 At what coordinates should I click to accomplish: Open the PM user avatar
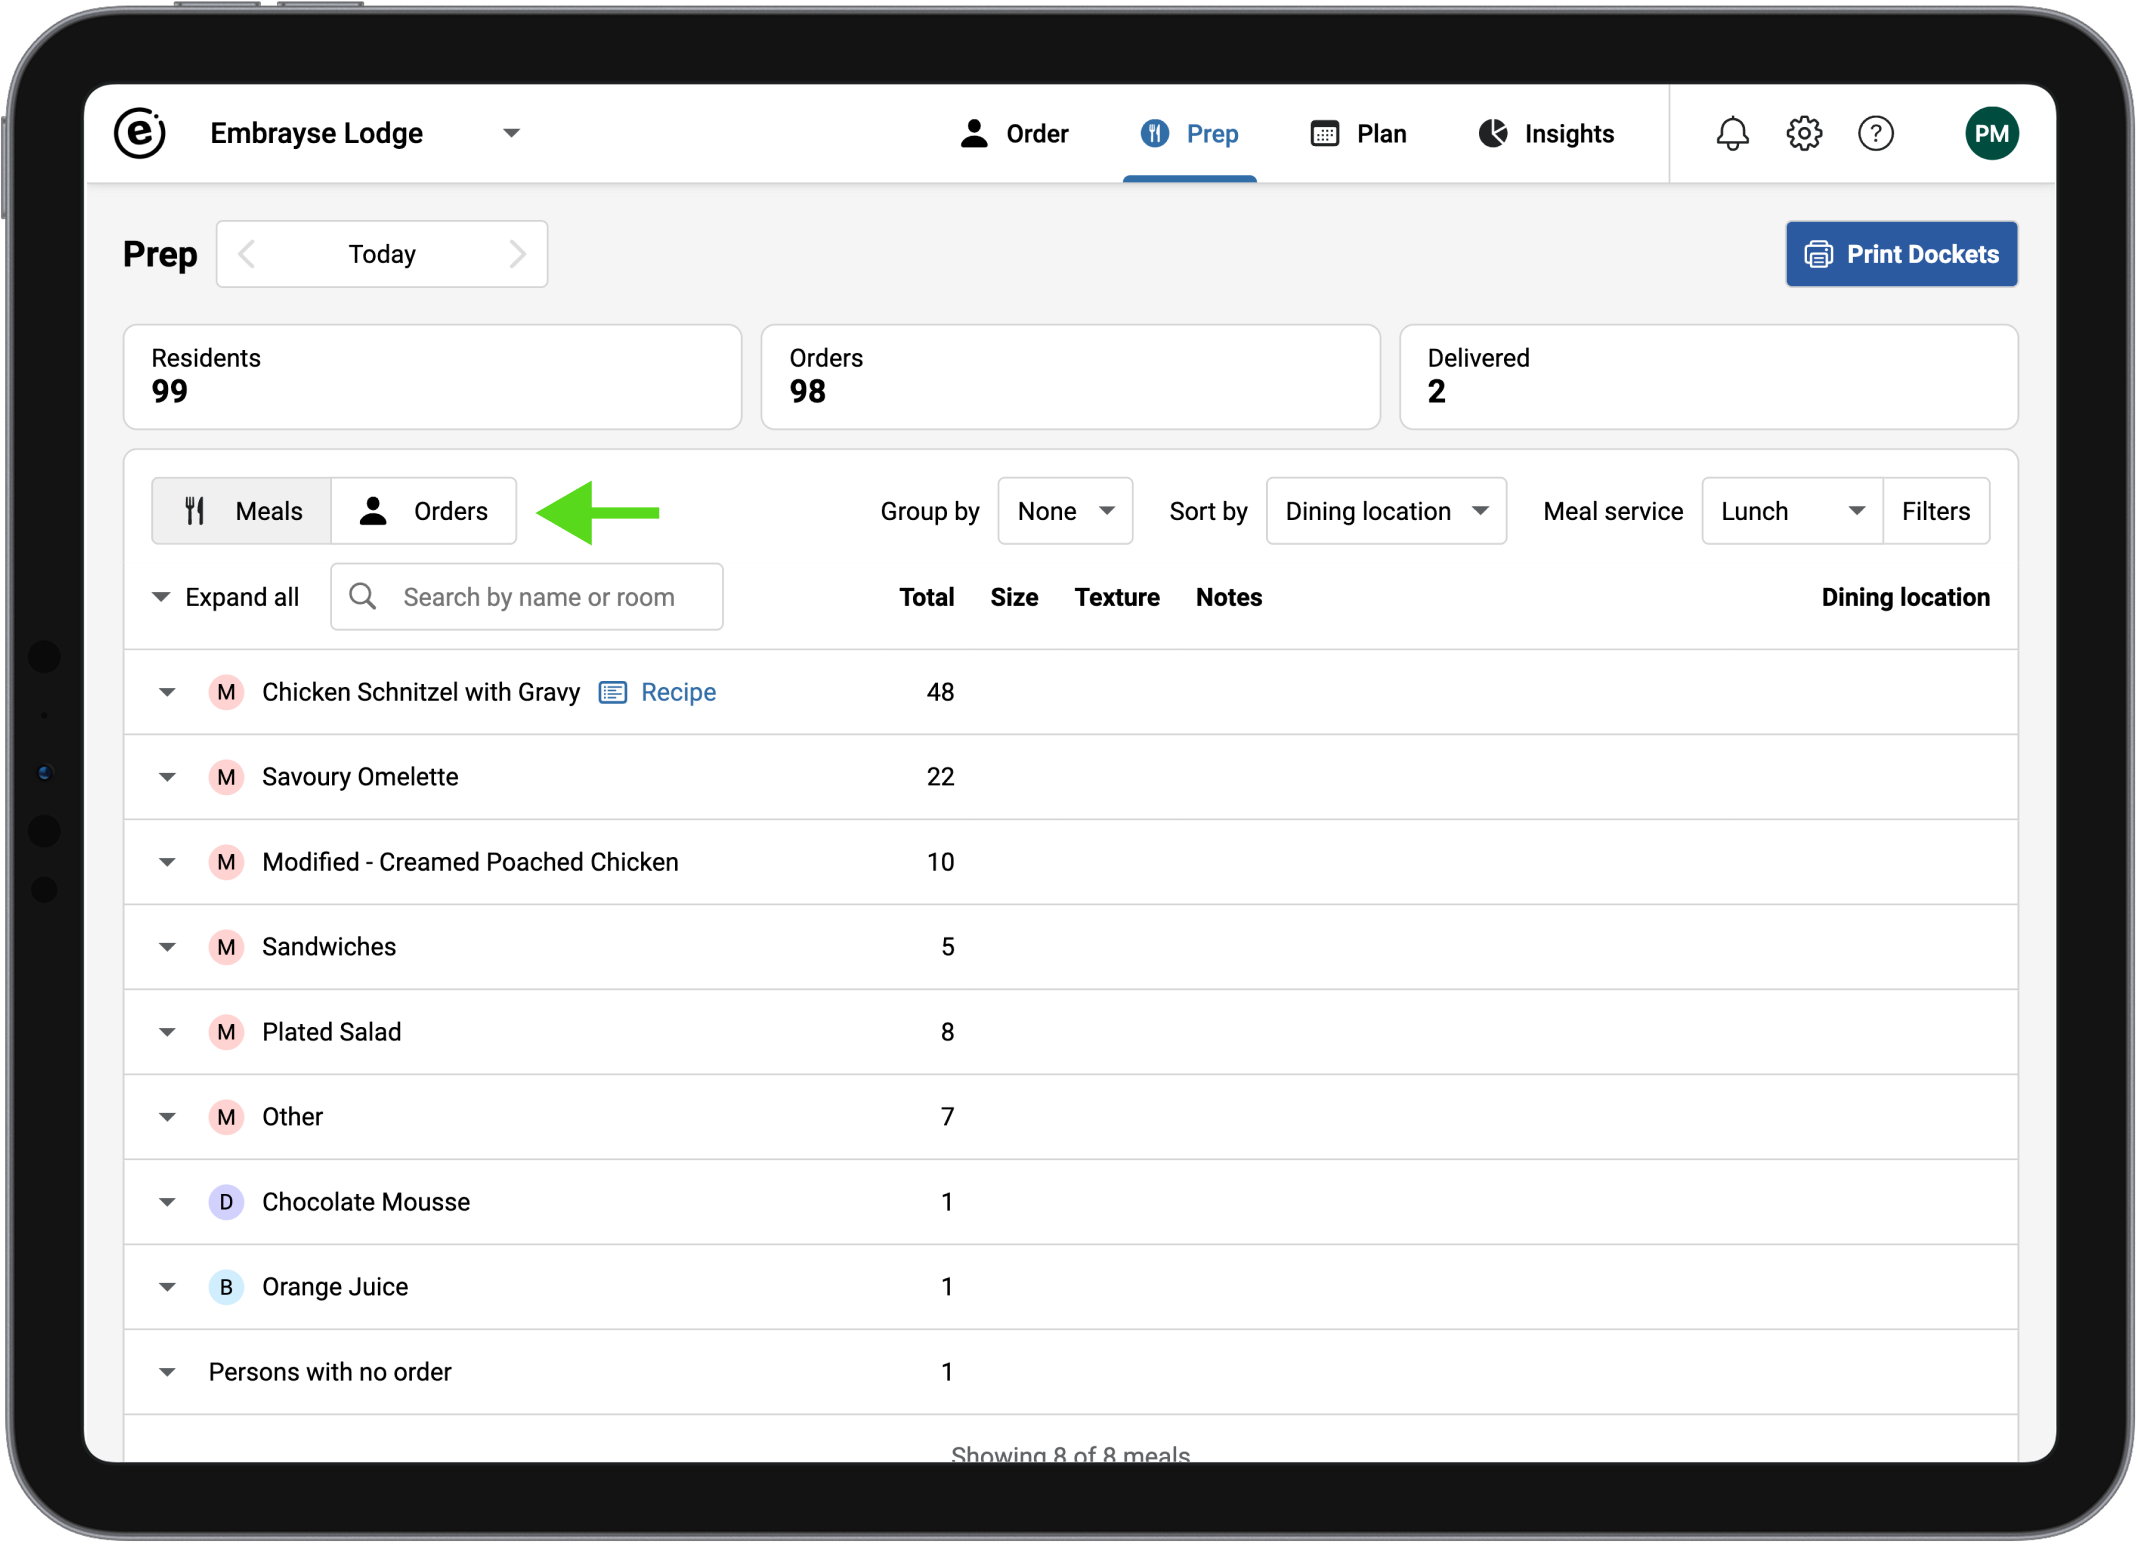1990,133
